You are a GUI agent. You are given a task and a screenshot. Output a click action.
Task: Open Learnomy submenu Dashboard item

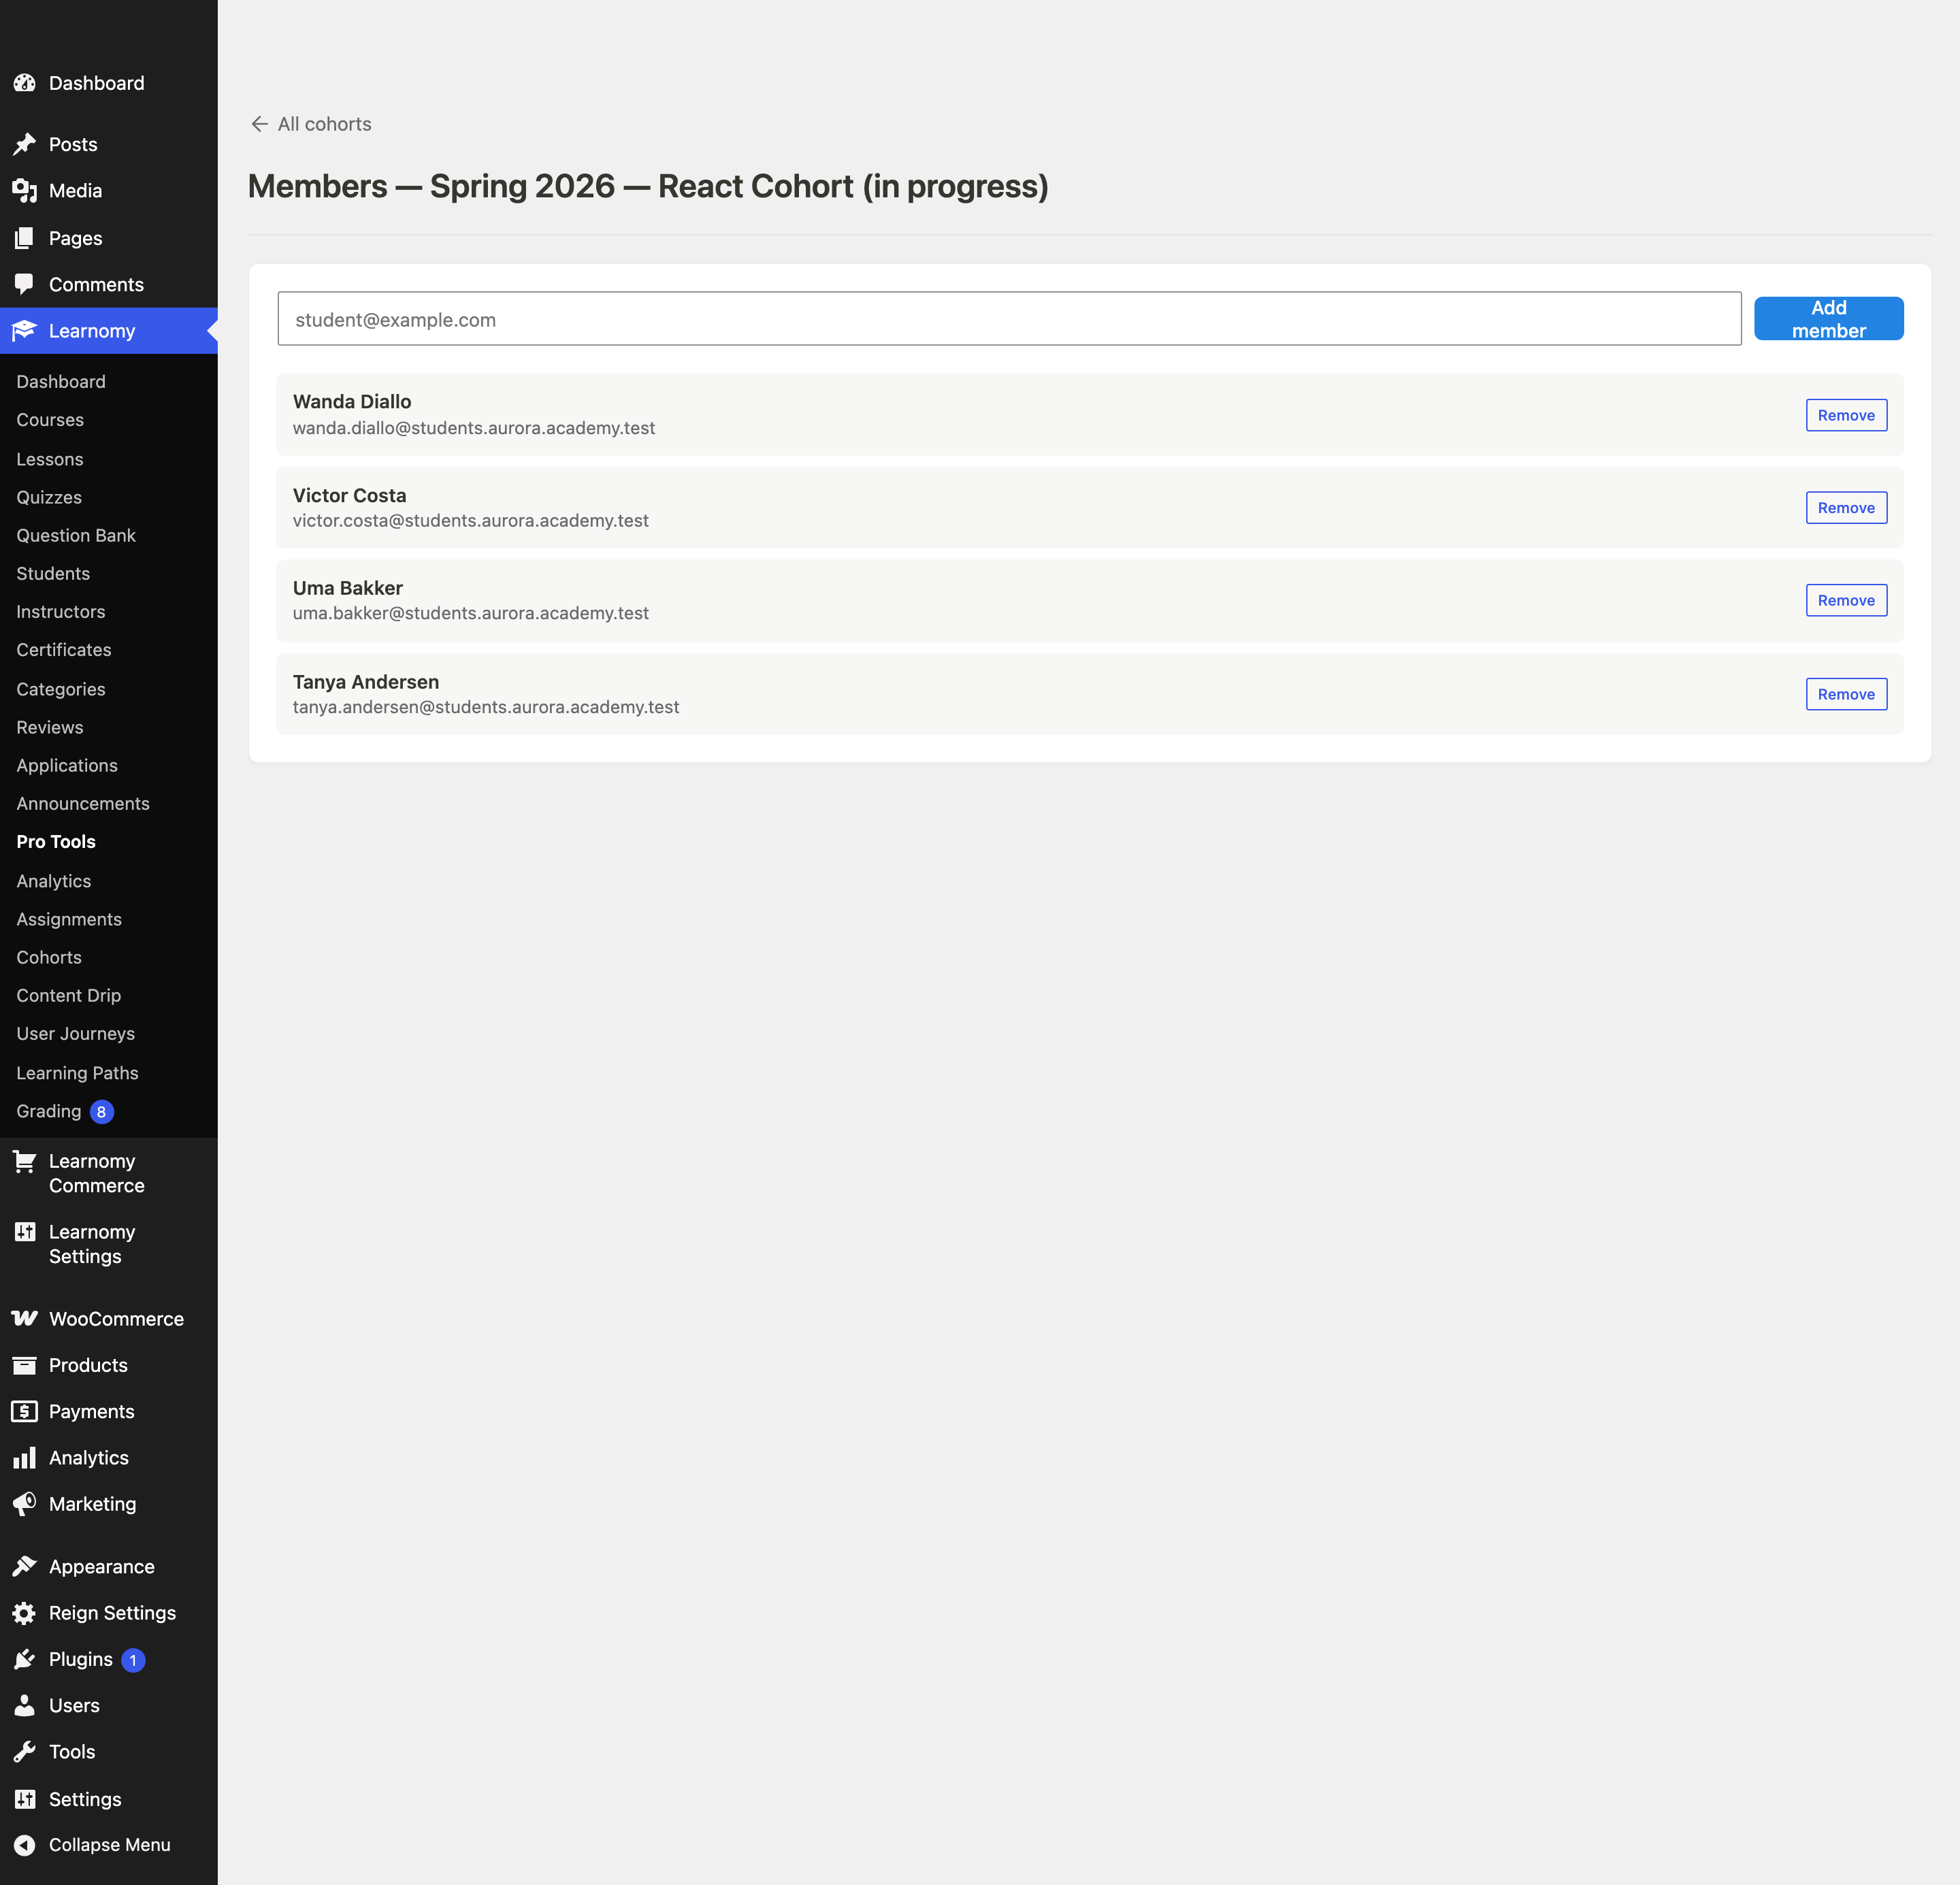click(x=61, y=381)
